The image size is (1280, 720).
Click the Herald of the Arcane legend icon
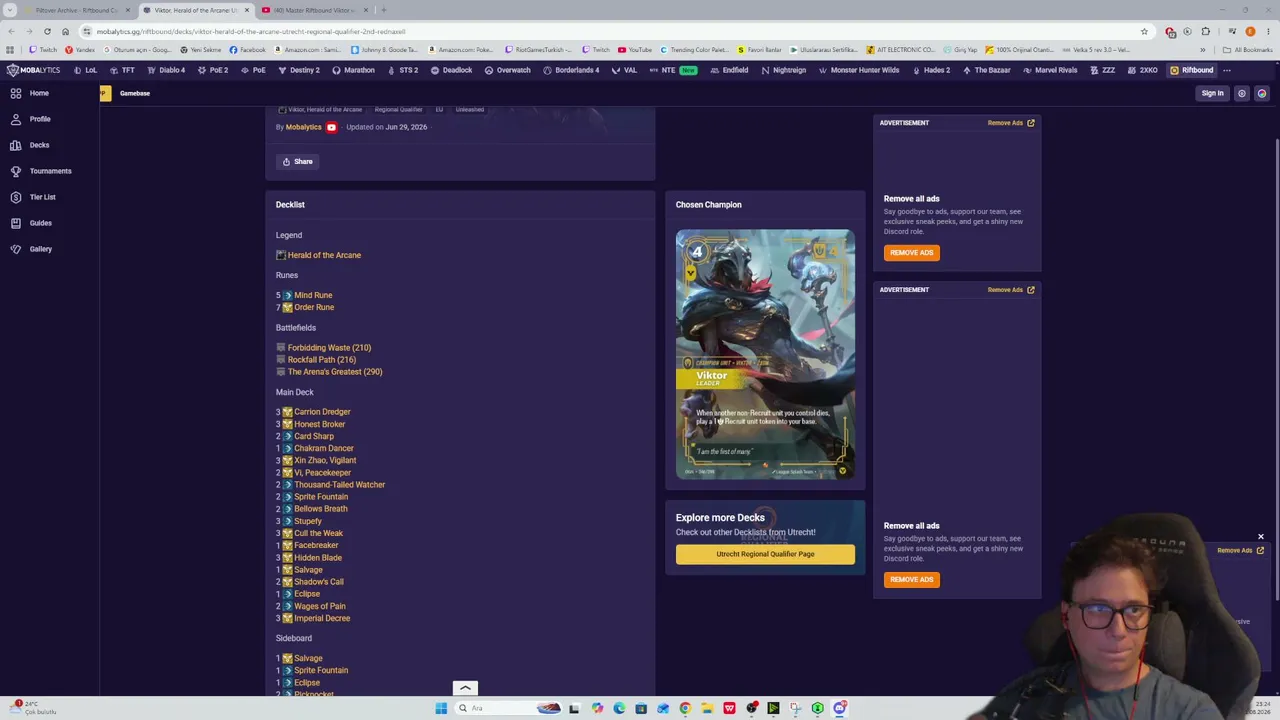coord(281,255)
